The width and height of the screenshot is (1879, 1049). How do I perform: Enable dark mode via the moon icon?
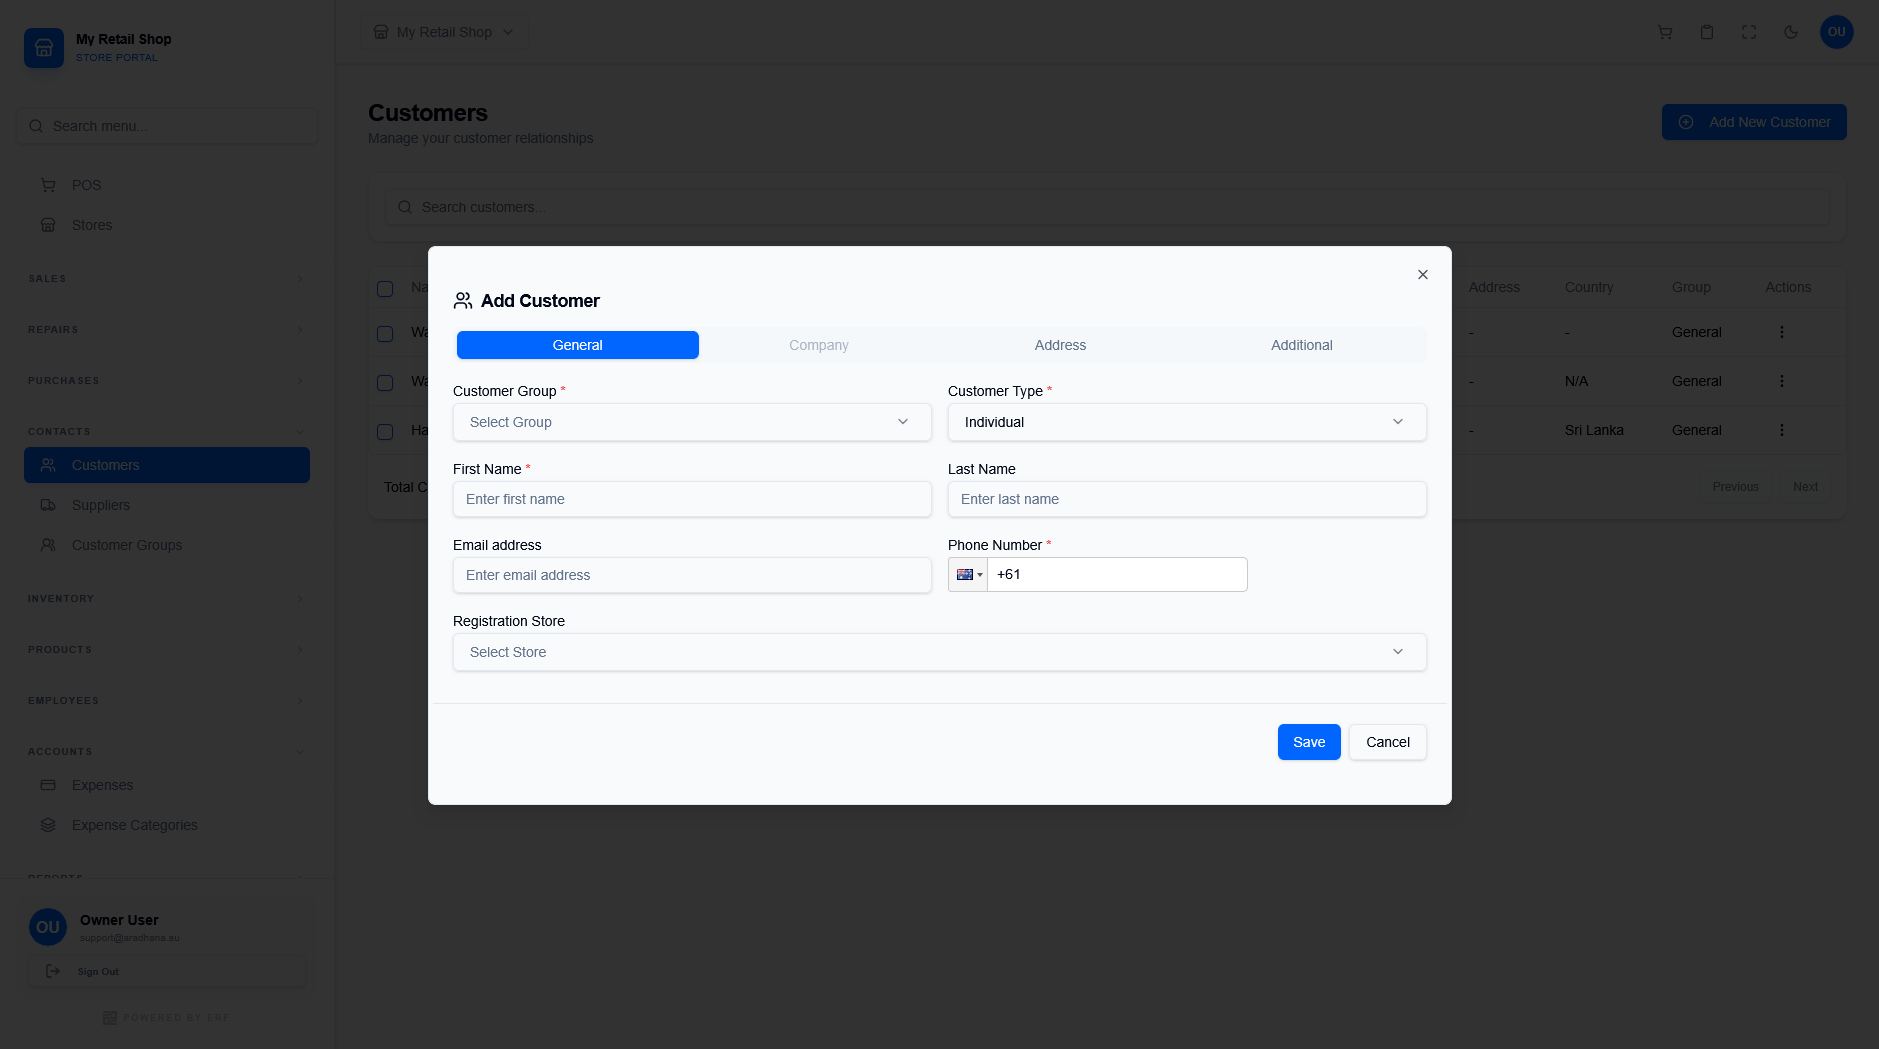1790,32
